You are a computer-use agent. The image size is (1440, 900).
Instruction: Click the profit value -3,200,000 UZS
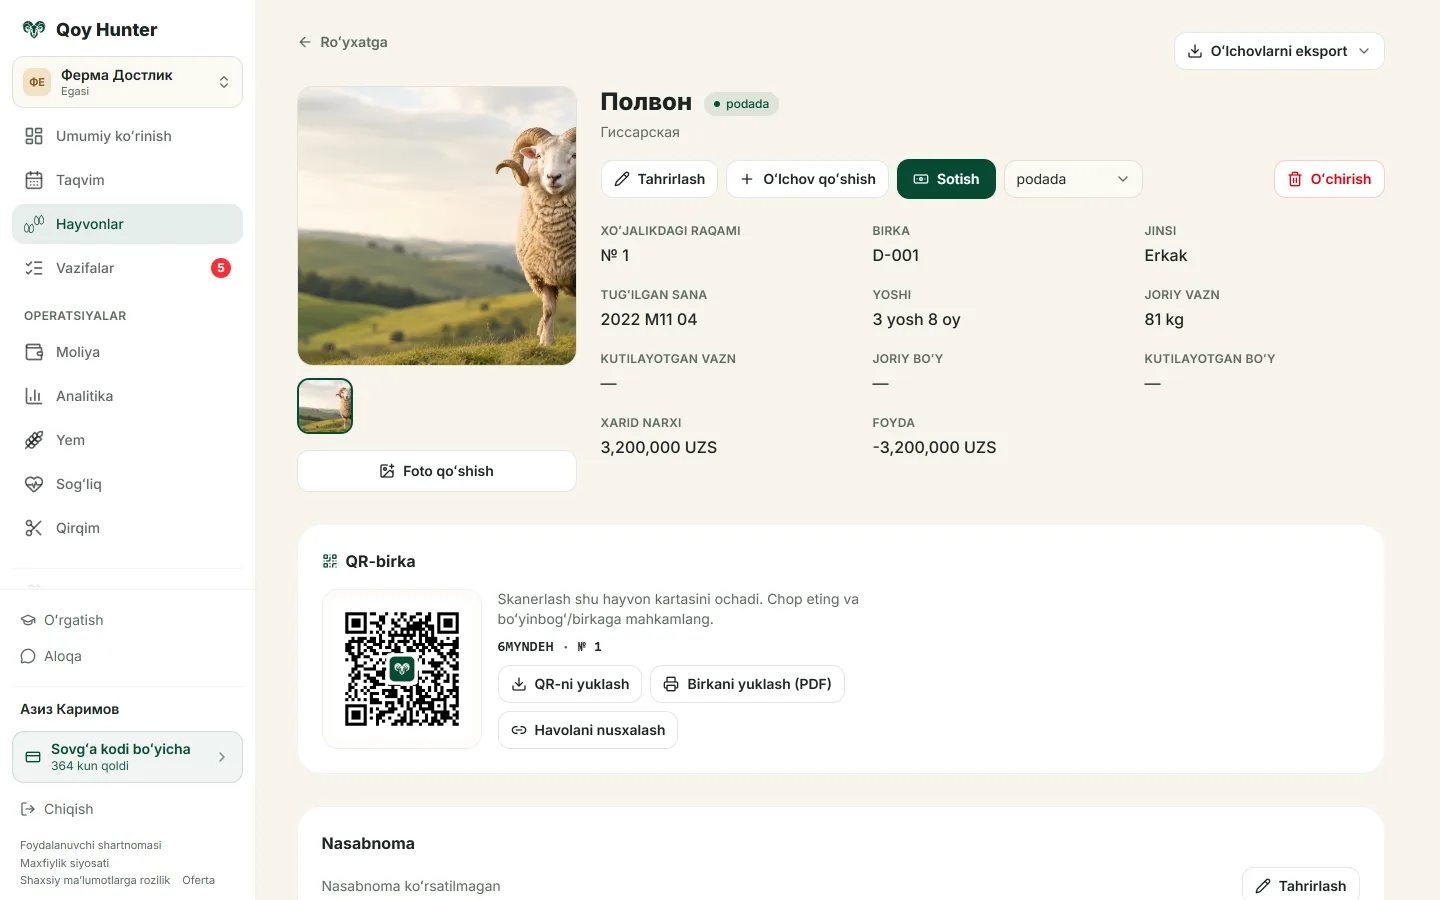click(x=934, y=447)
